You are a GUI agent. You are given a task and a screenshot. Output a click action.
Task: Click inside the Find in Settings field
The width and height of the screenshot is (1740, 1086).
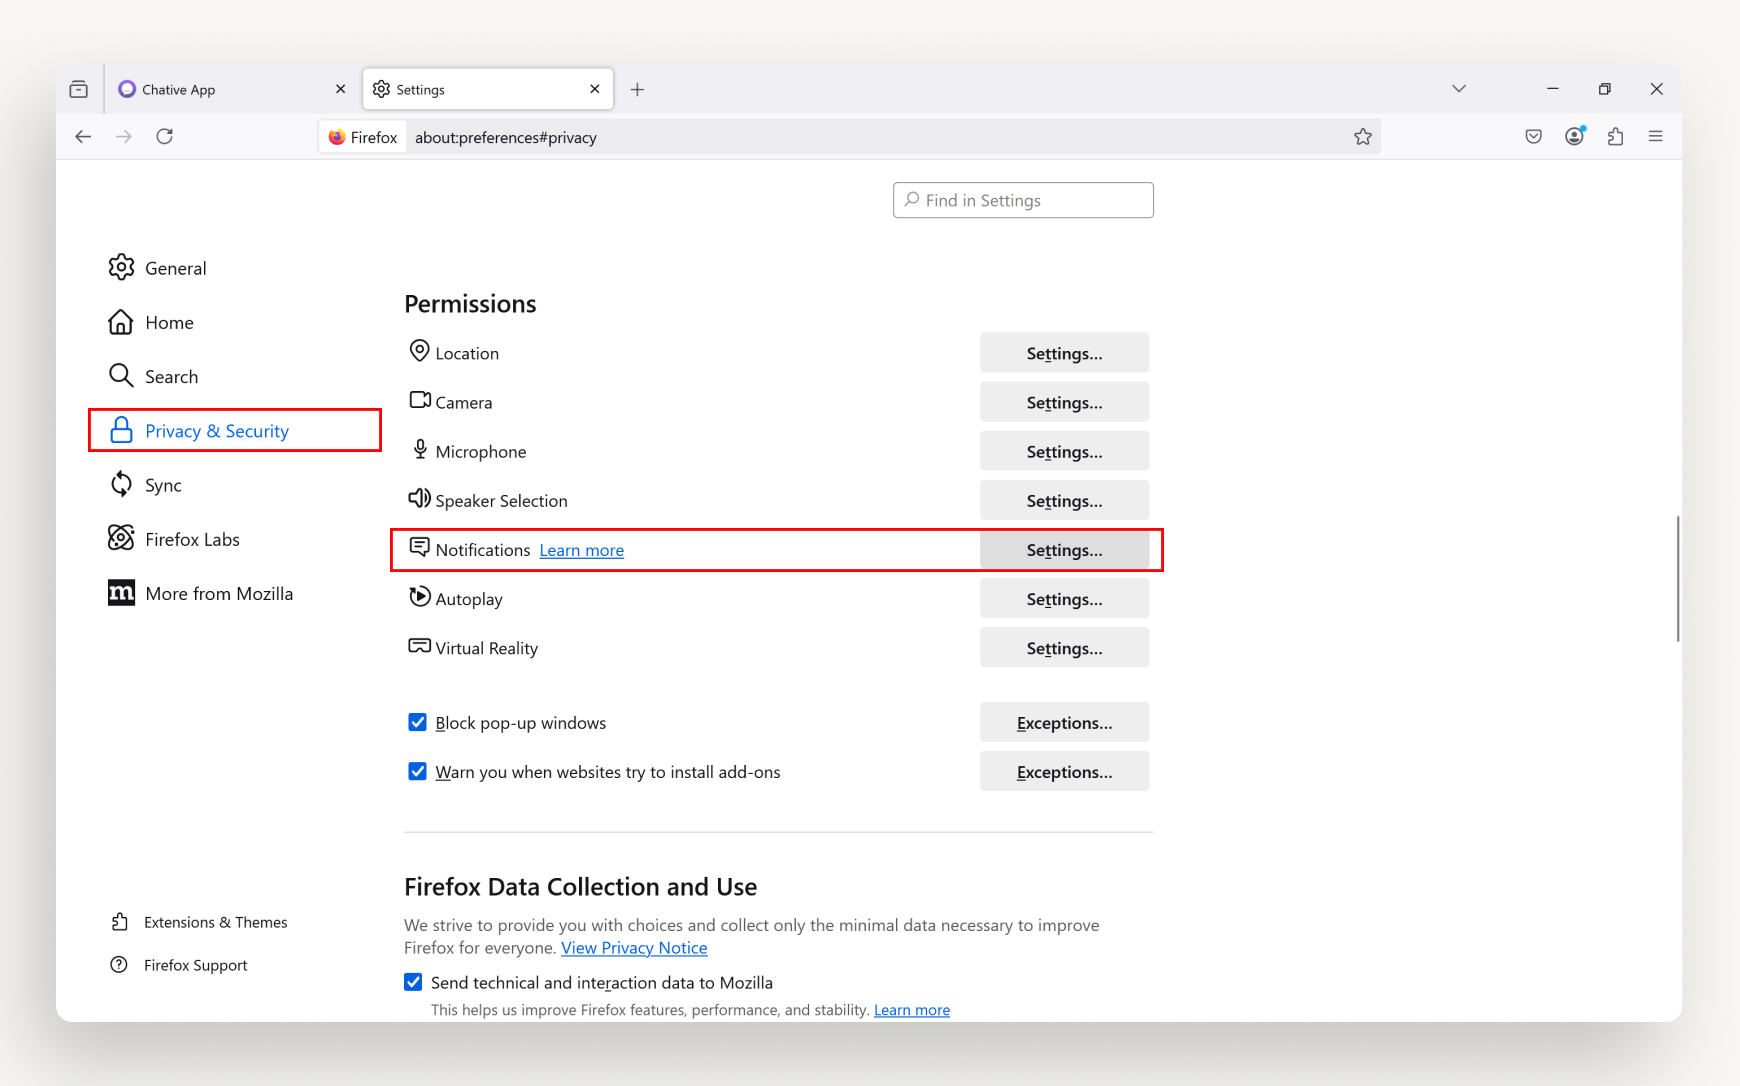pyautogui.click(x=1022, y=200)
